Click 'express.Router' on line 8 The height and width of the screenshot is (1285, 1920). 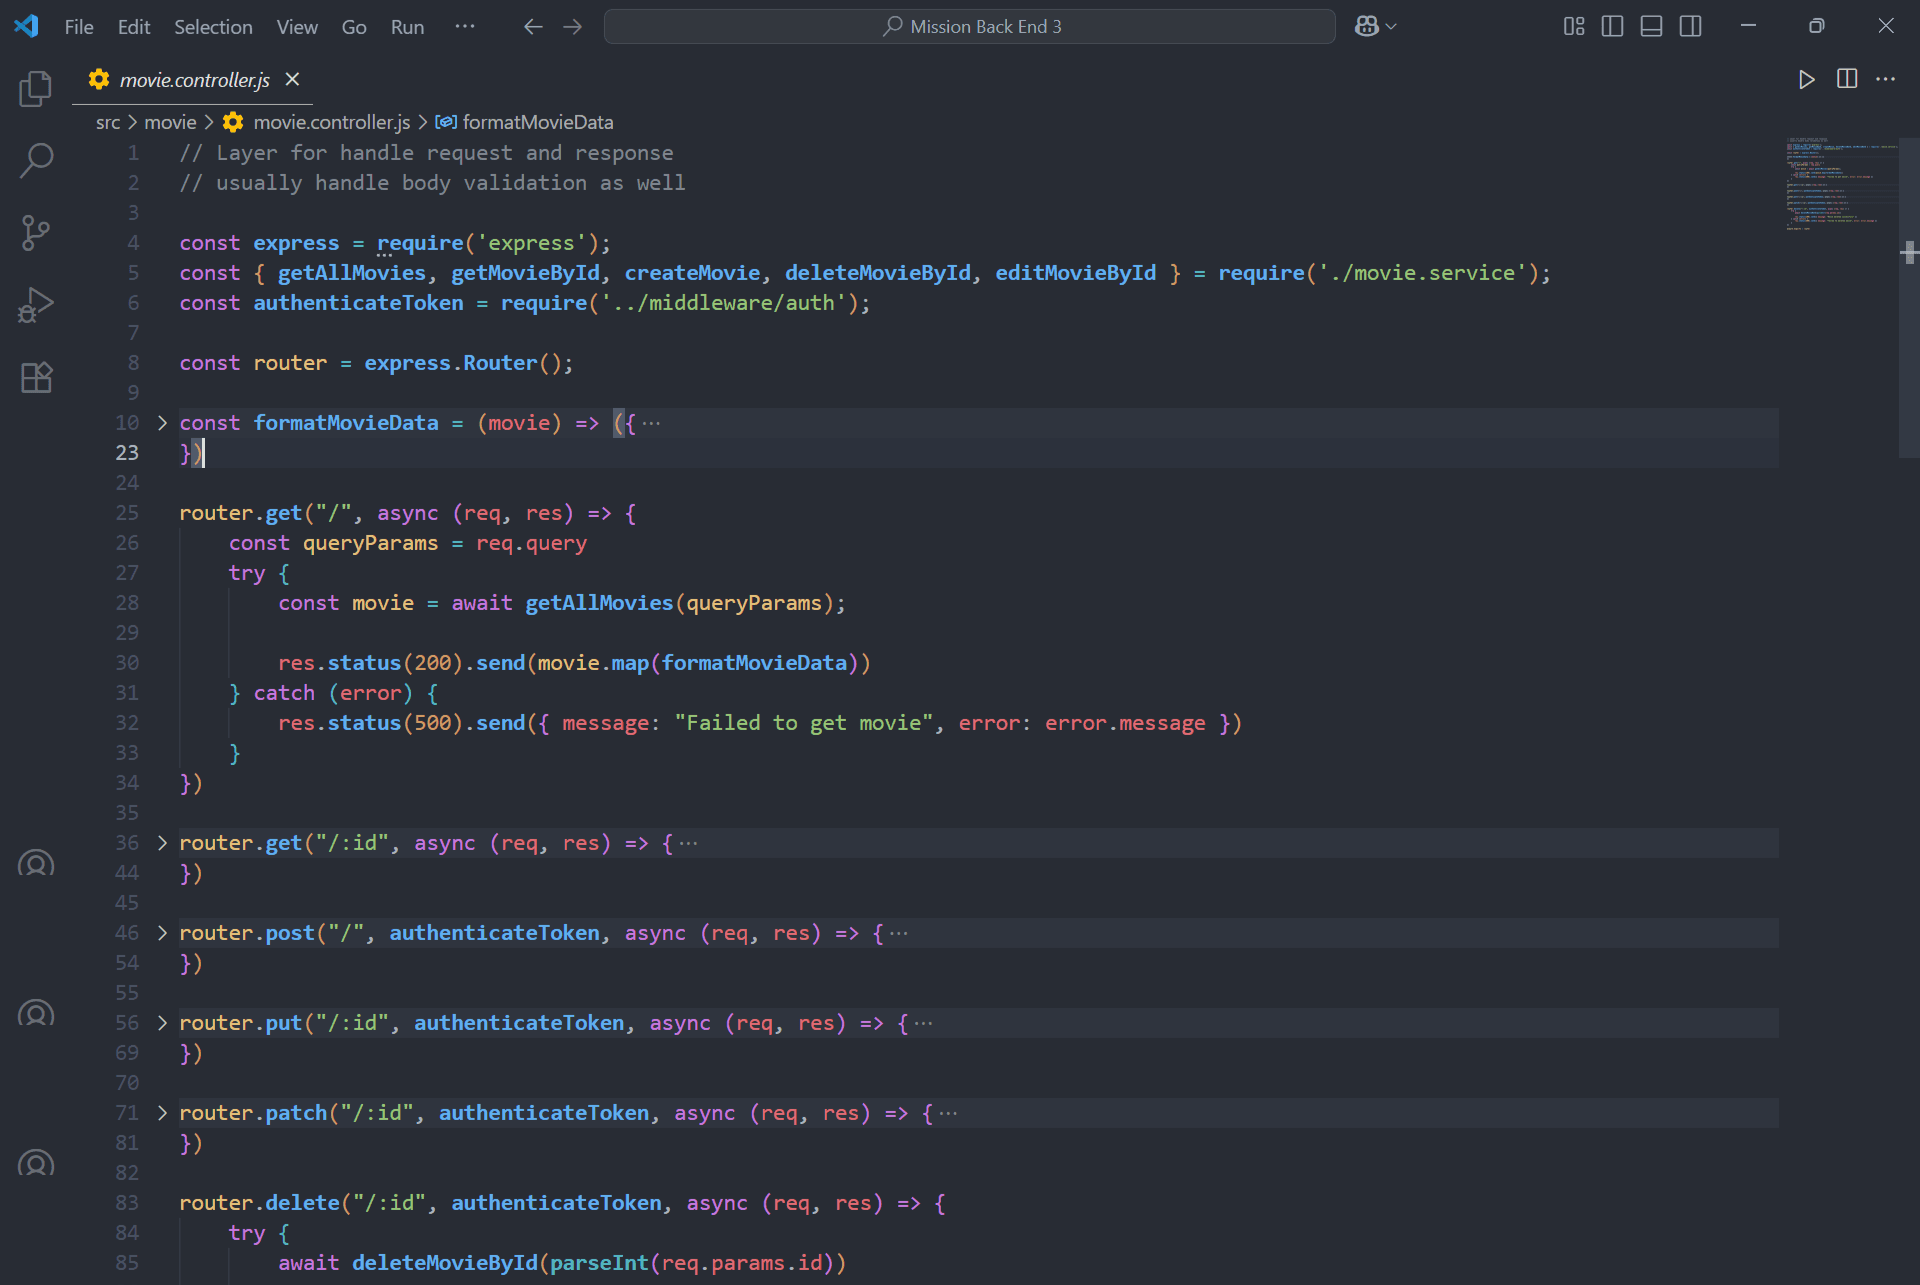[x=451, y=363]
